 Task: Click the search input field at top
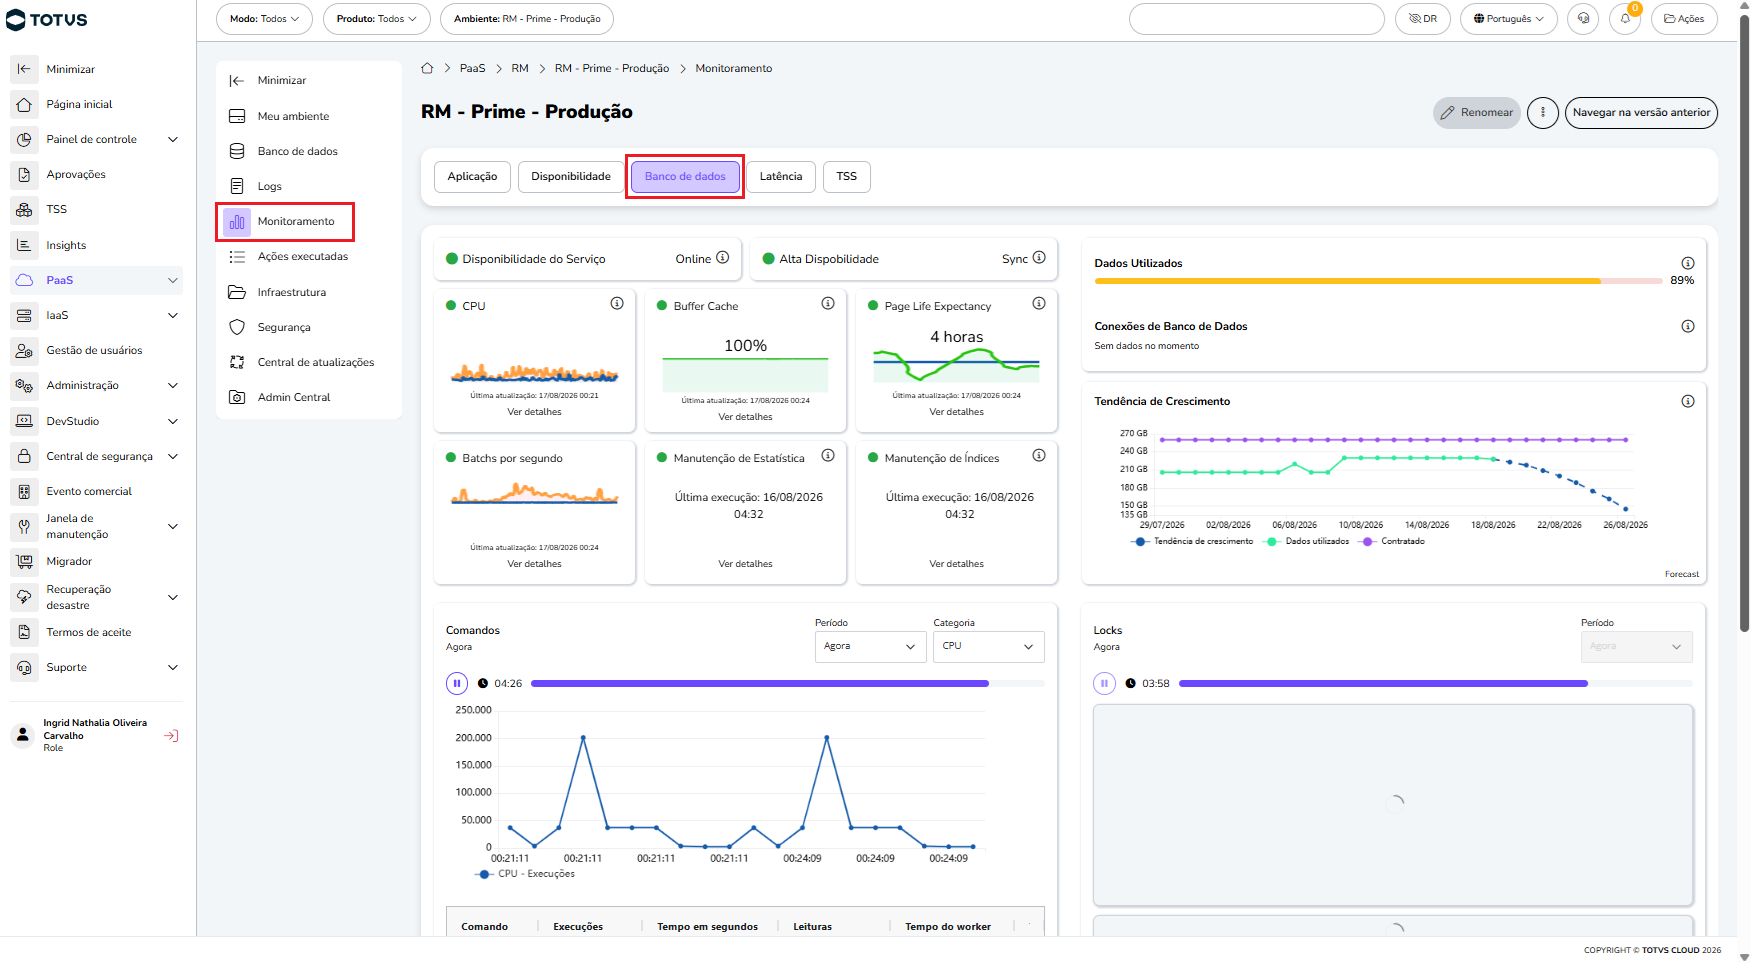coord(1257,19)
